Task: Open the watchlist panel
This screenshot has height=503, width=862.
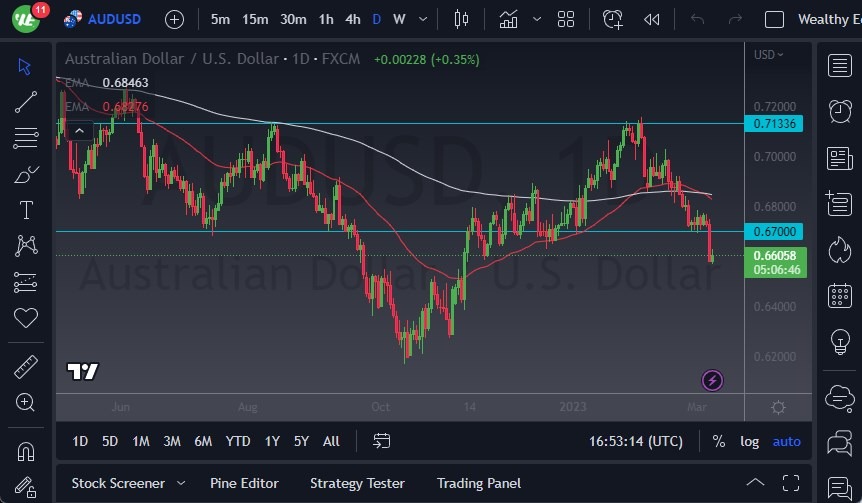Action: pyautogui.click(x=839, y=65)
